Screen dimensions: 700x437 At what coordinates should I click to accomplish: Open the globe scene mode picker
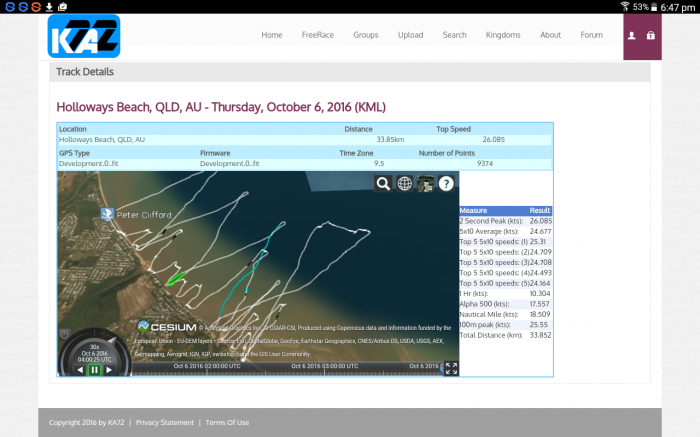pyautogui.click(x=404, y=184)
